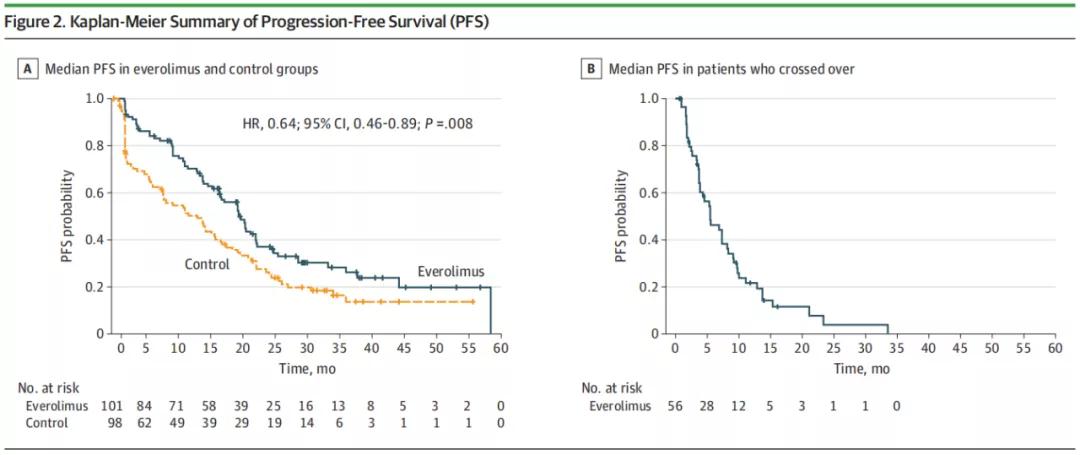Image resolution: width=1080 pixels, height=455 pixels.
Task: Click the panel B at-risk value 56
Action: pyautogui.click(x=676, y=407)
